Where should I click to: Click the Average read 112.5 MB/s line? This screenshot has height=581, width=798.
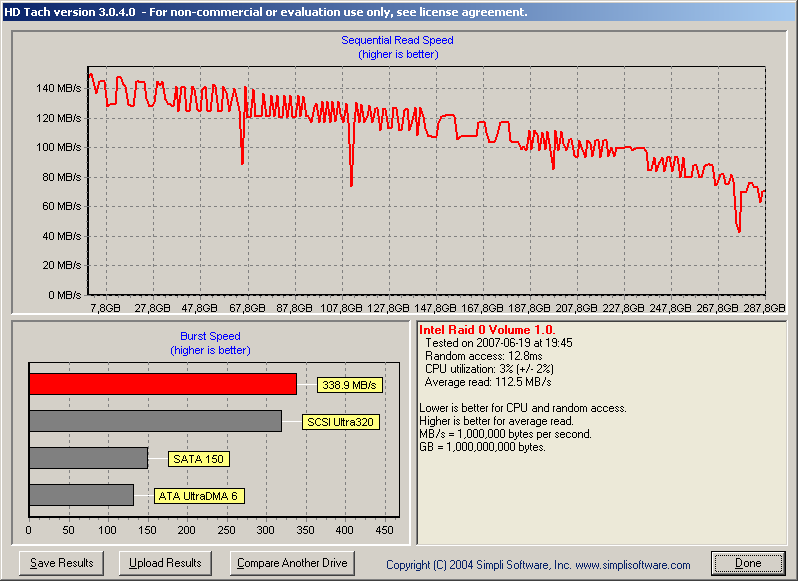tap(488, 382)
